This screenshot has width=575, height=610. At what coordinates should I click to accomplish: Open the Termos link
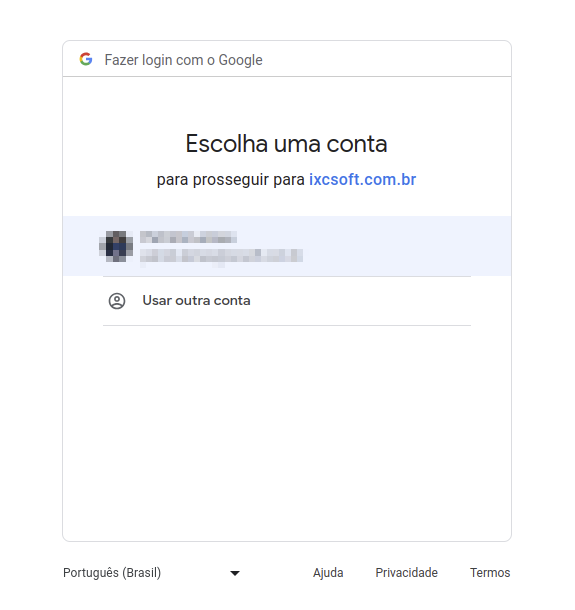490,573
